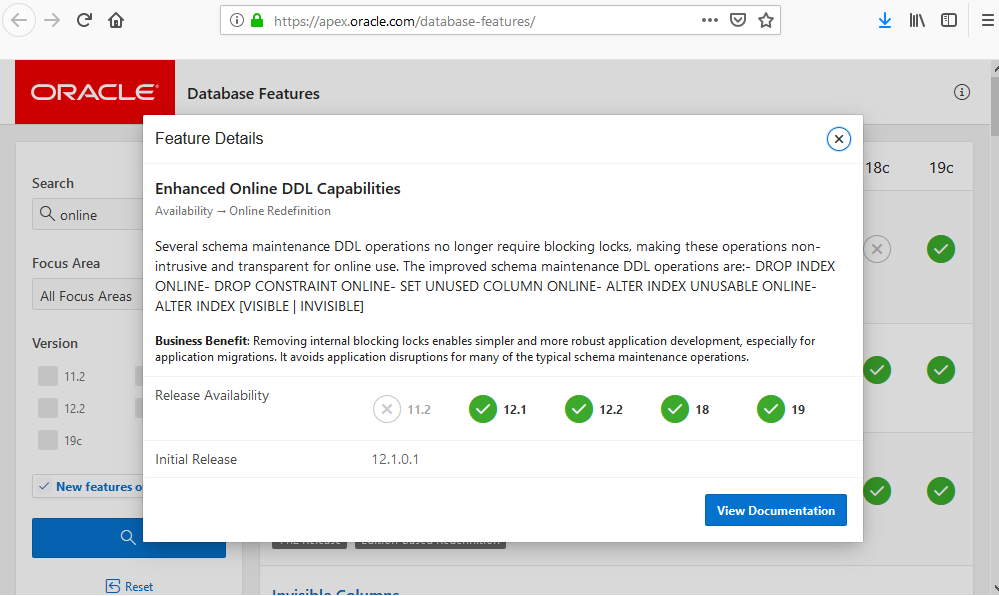Click the 19 green check in Release Availability
This screenshot has width=999, height=596.
tap(771, 409)
